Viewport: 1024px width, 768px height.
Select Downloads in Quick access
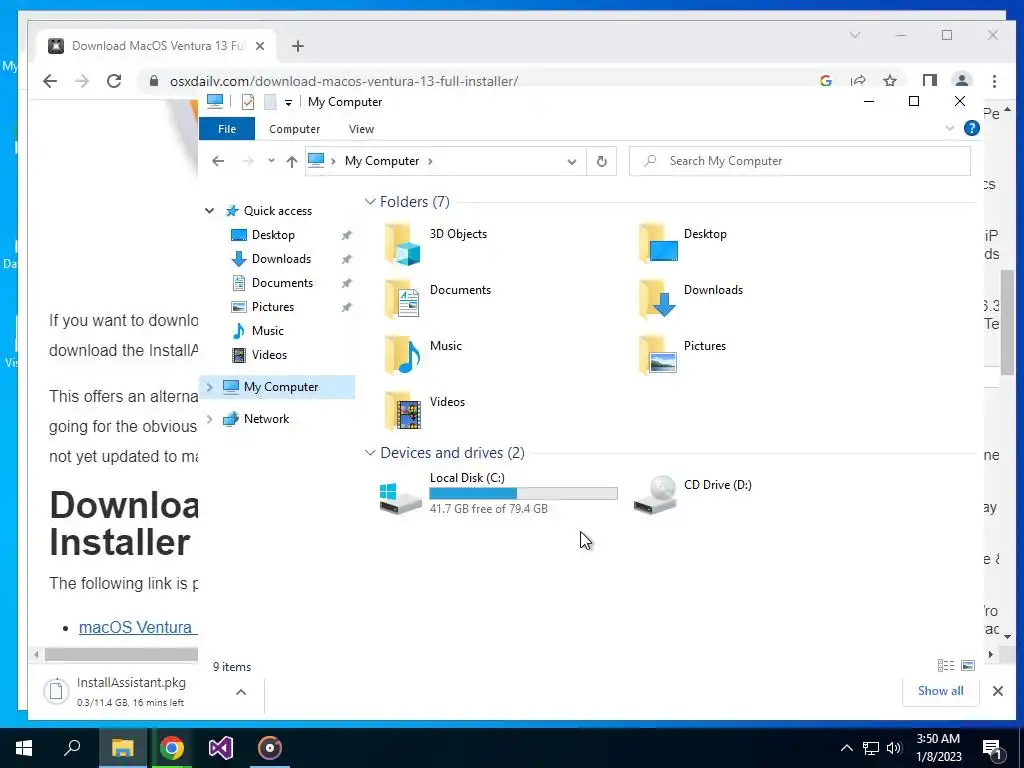point(281,259)
